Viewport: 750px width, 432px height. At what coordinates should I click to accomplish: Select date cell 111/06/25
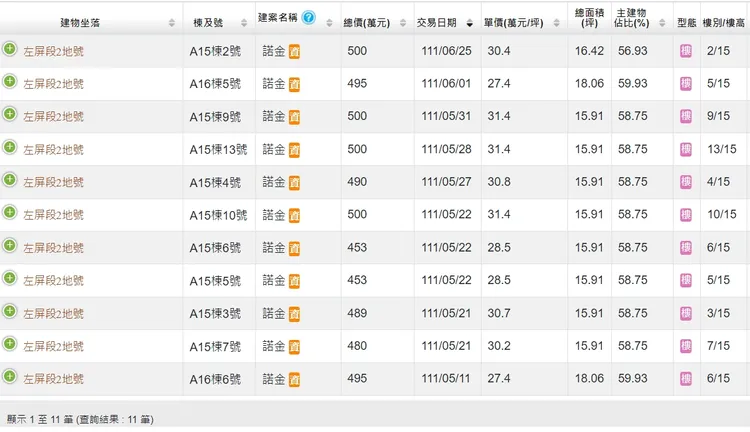pos(446,51)
